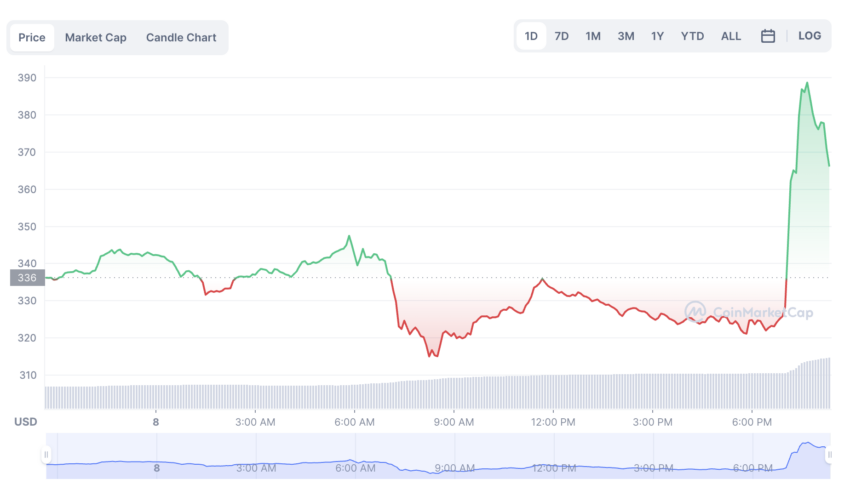
Task: Toggle LOG scale on the chart
Action: coord(809,36)
